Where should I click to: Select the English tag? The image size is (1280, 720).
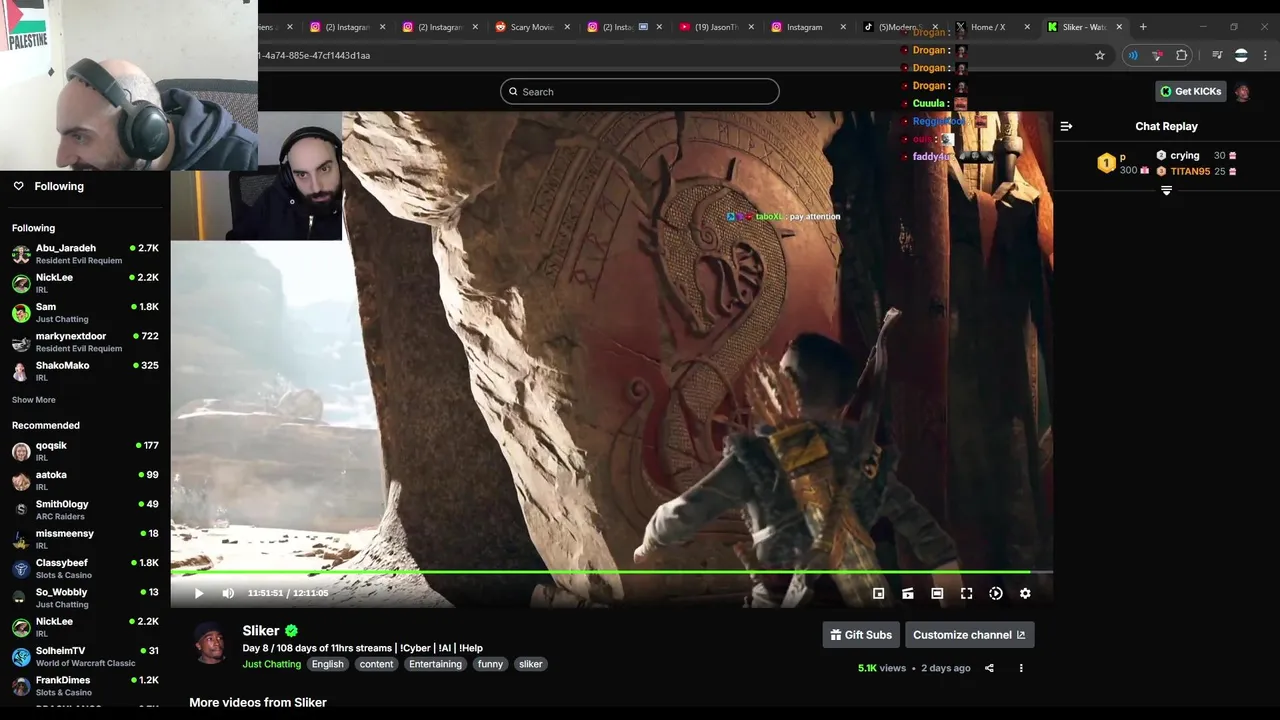point(327,664)
